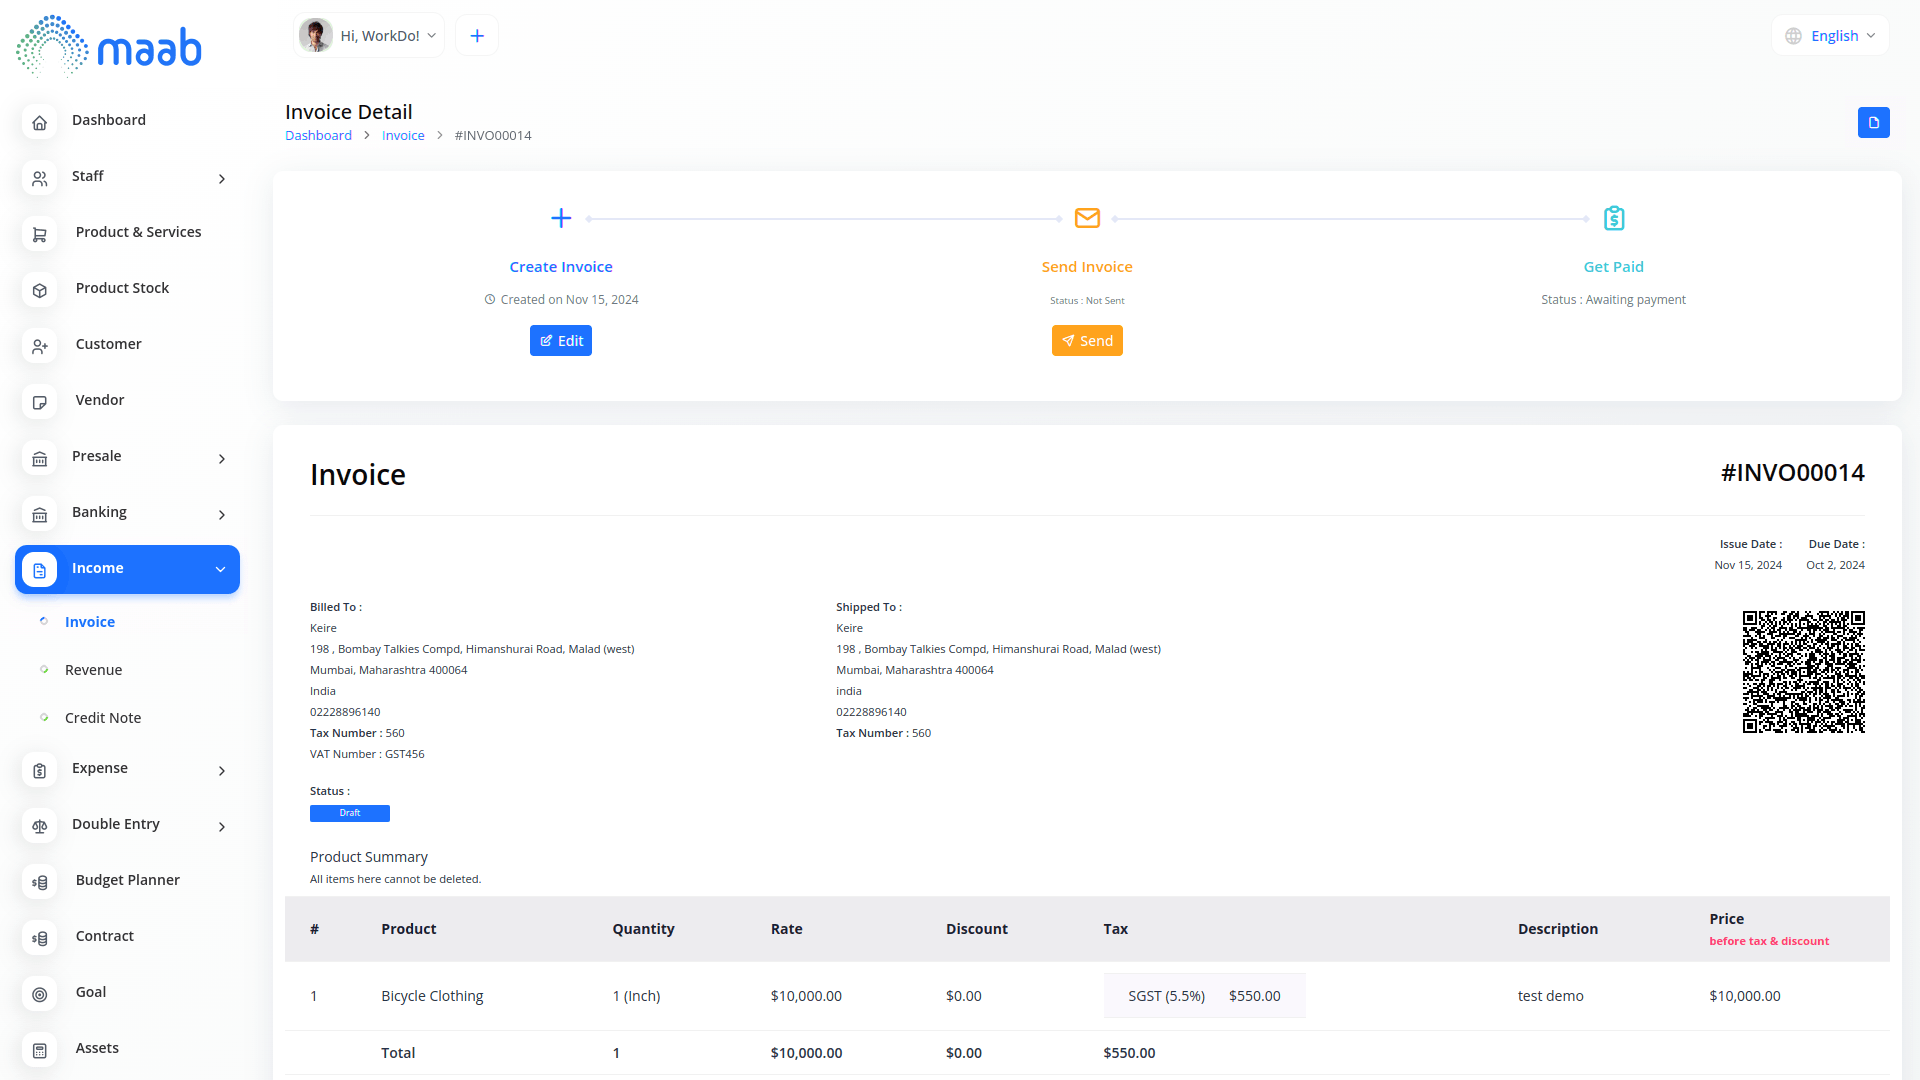This screenshot has height=1080, width=1920.
Task: Click the Goal target icon
Action: pos(39,994)
